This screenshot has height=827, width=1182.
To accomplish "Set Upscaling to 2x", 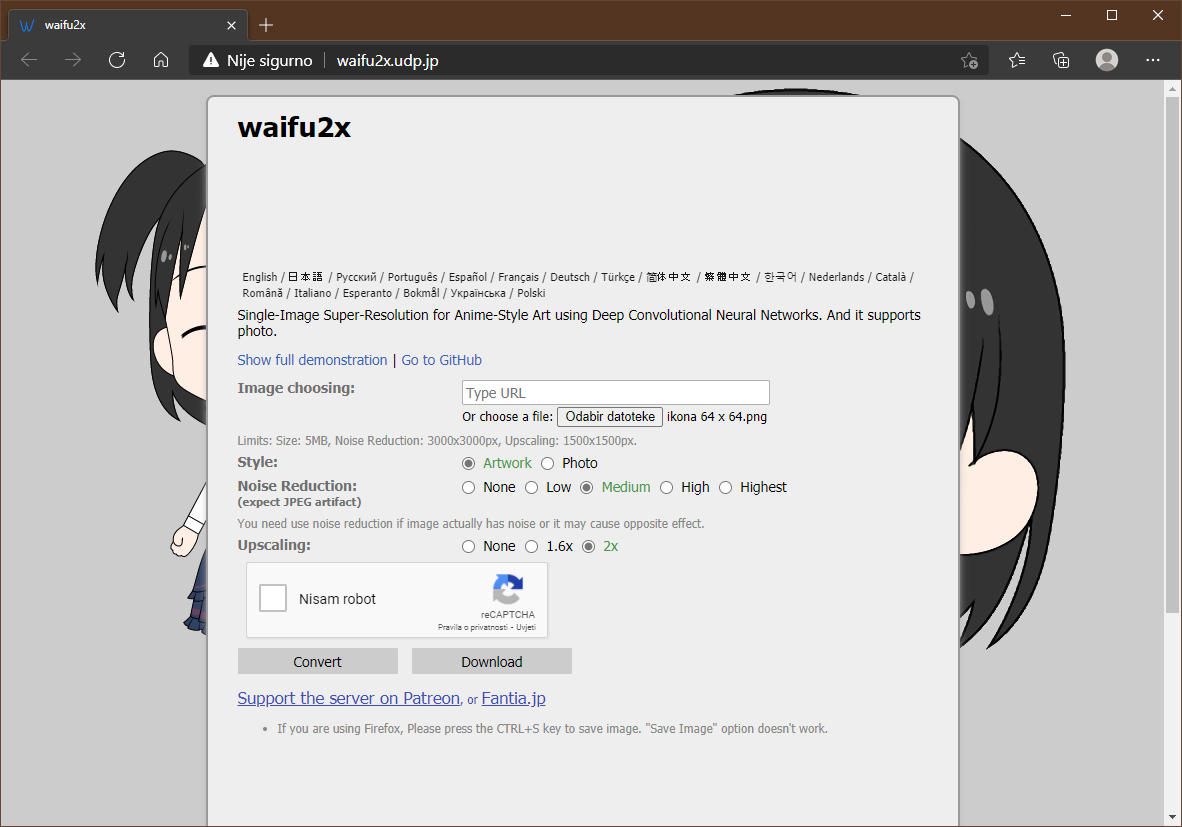I will (588, 546).
